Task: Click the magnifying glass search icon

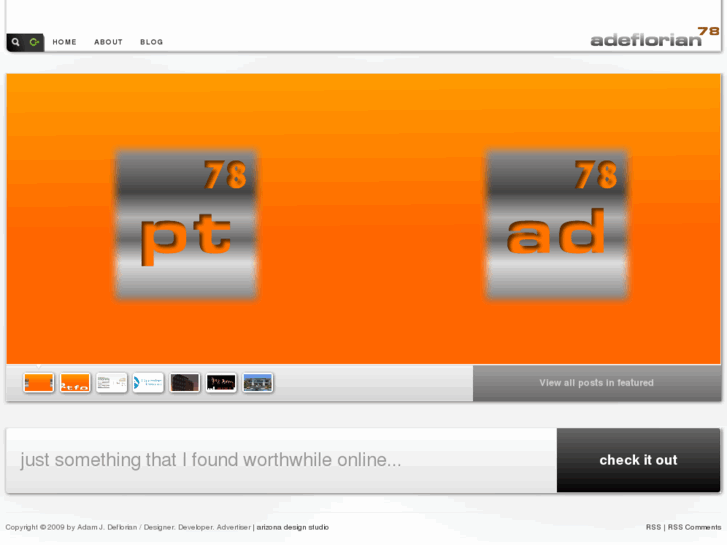Action: click(15, 42)
